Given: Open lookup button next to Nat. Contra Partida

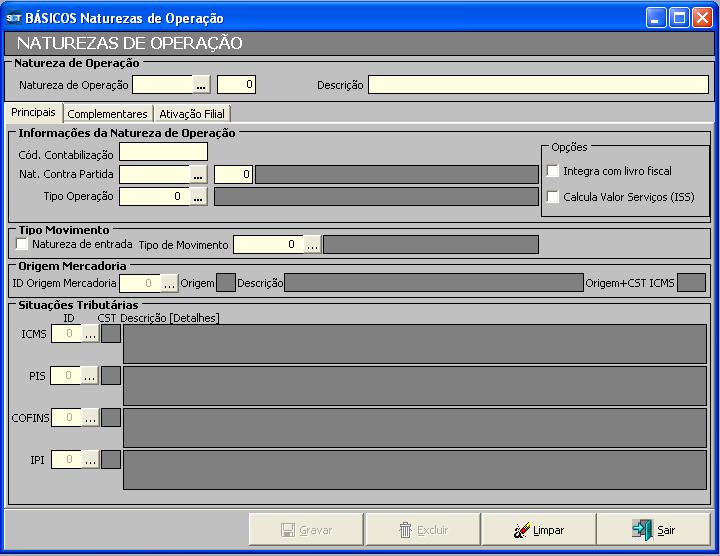Looking at the screenshot, I should coord(198,175).
